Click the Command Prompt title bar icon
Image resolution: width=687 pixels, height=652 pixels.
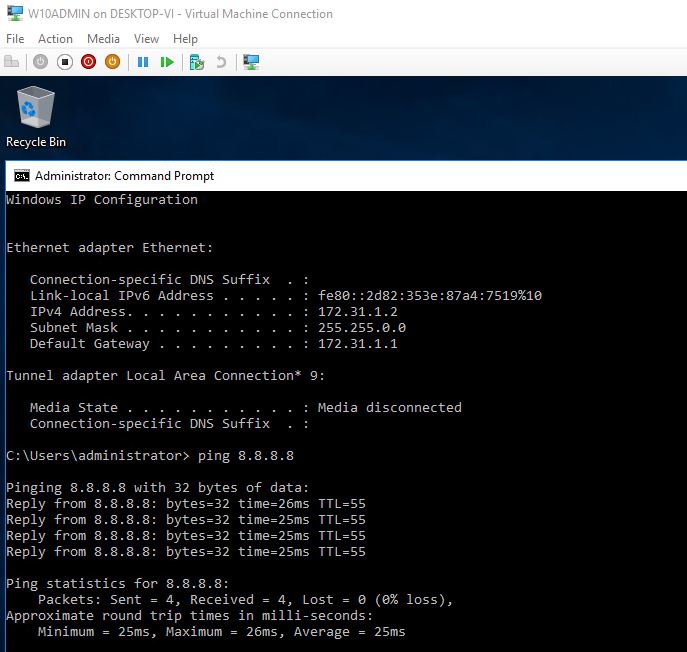tap(20, 176)
